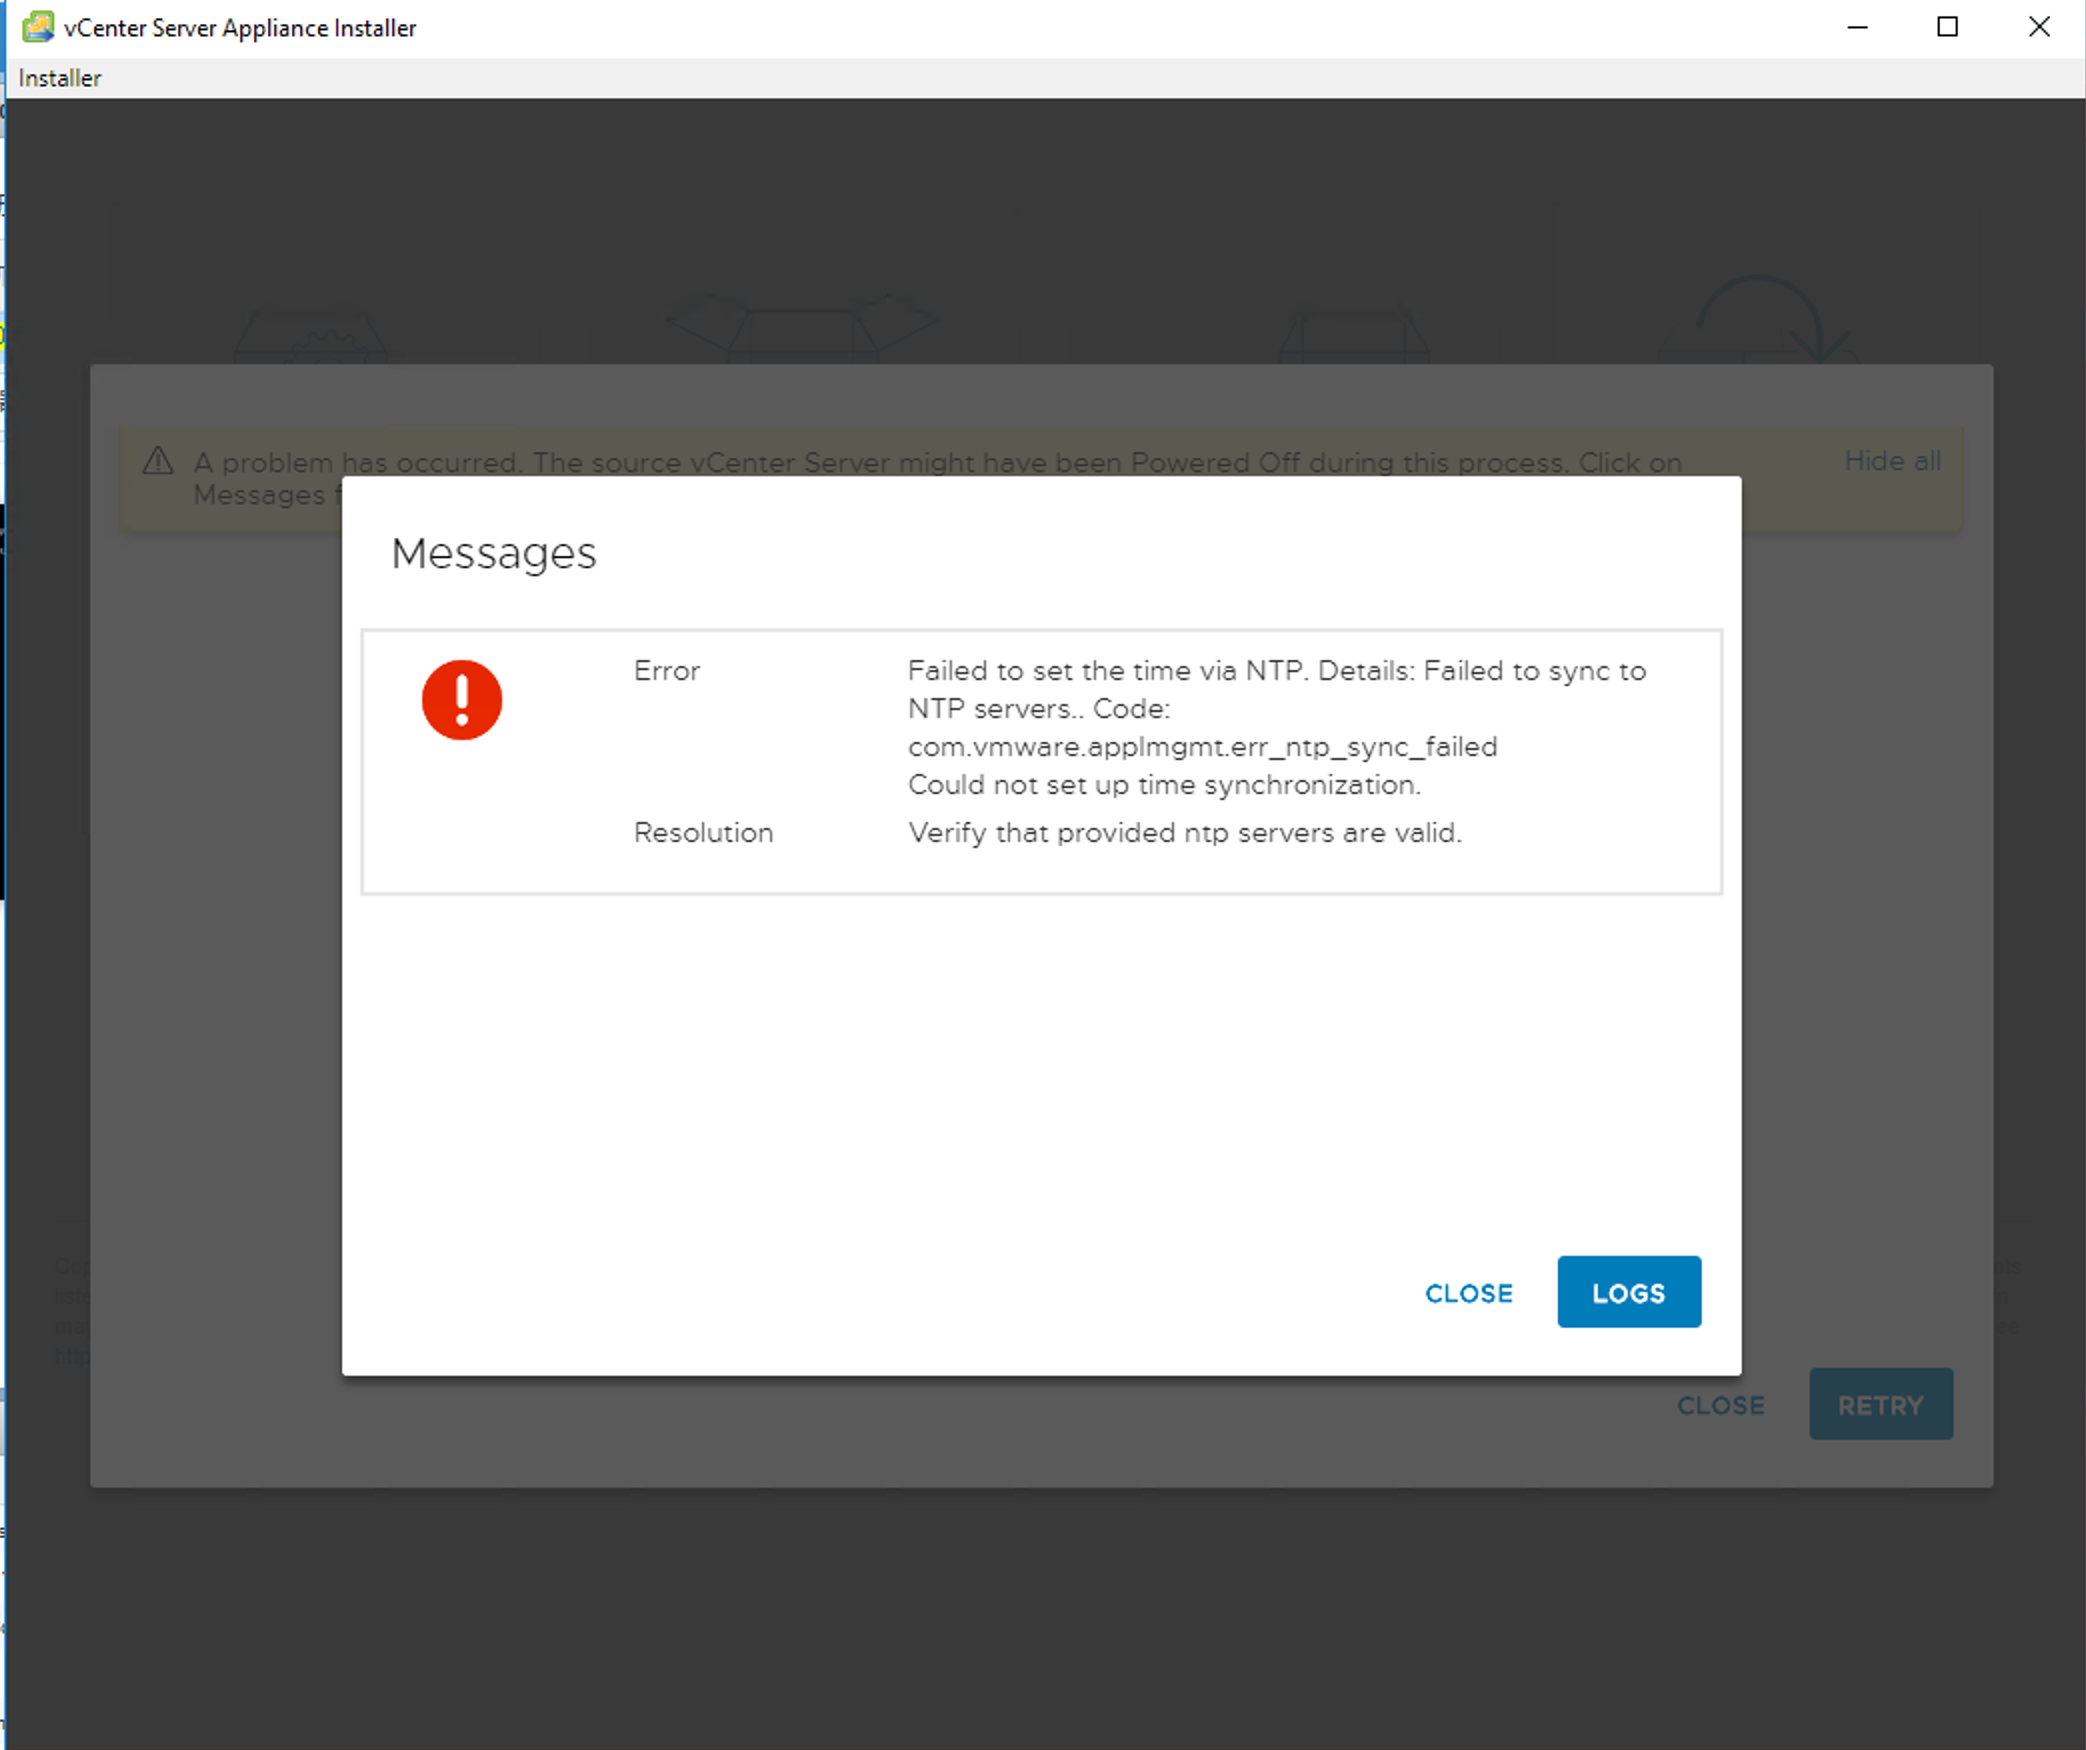Open the Installer menu

click(x=59, y=78)
